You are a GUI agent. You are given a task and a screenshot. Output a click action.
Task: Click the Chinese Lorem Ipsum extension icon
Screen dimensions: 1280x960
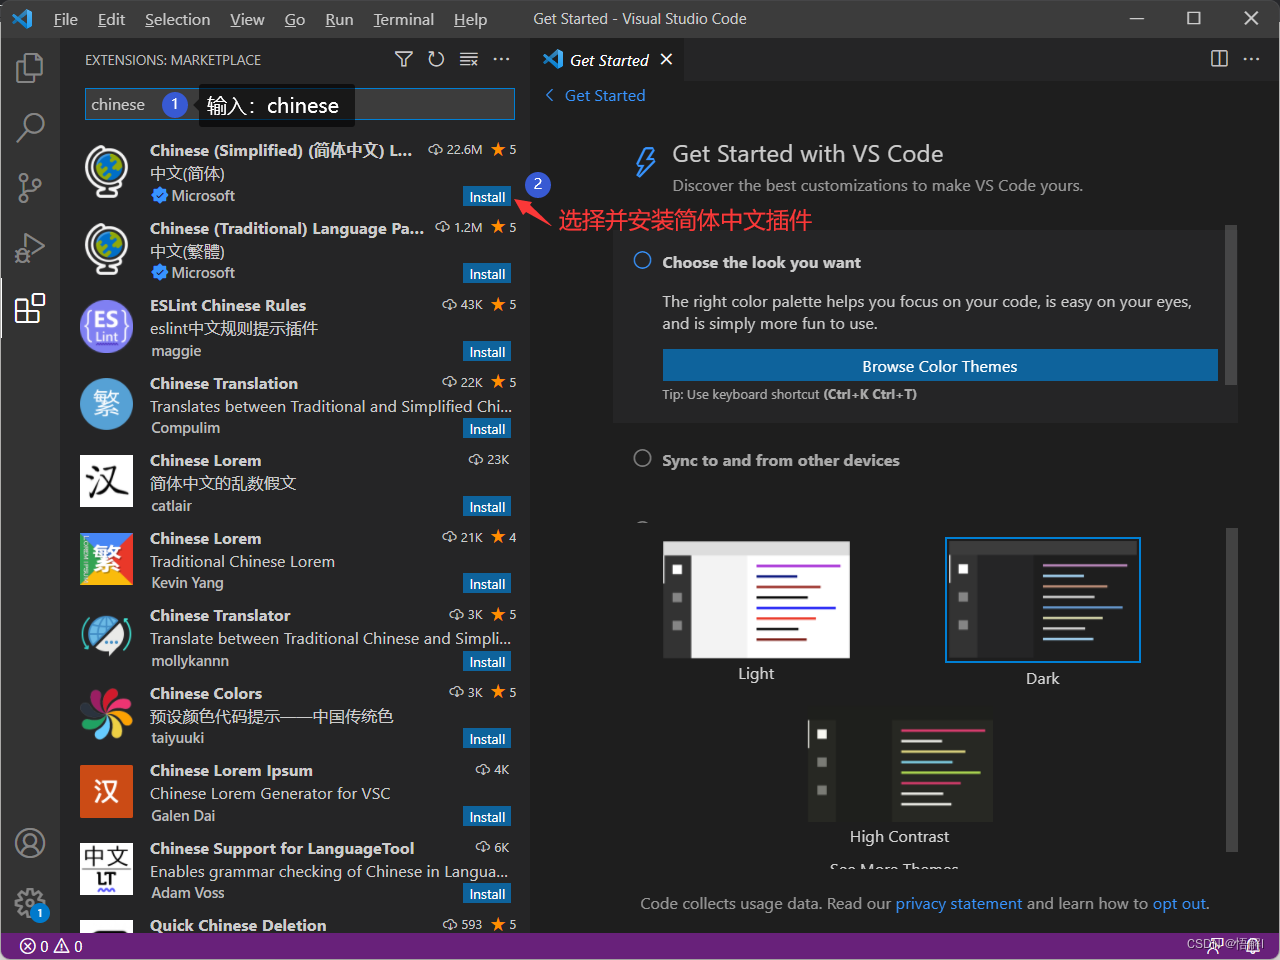tap(107, 792)
